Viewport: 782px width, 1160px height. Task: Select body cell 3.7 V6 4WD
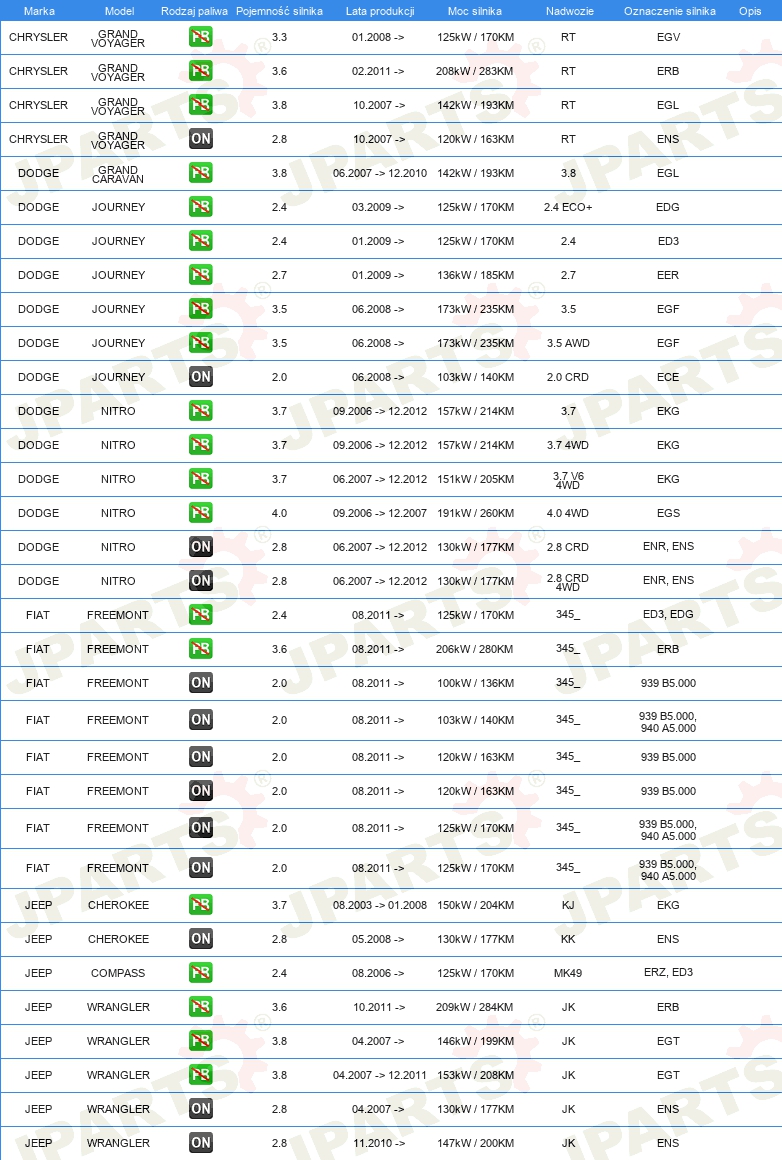pyautogui.click(x=568, y=481)
